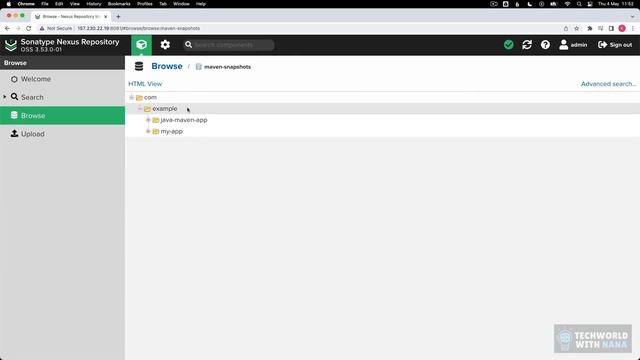The height and width of the screenshot is (360, 640).
Task: Open the Apple menu
Action: (9, 4)
